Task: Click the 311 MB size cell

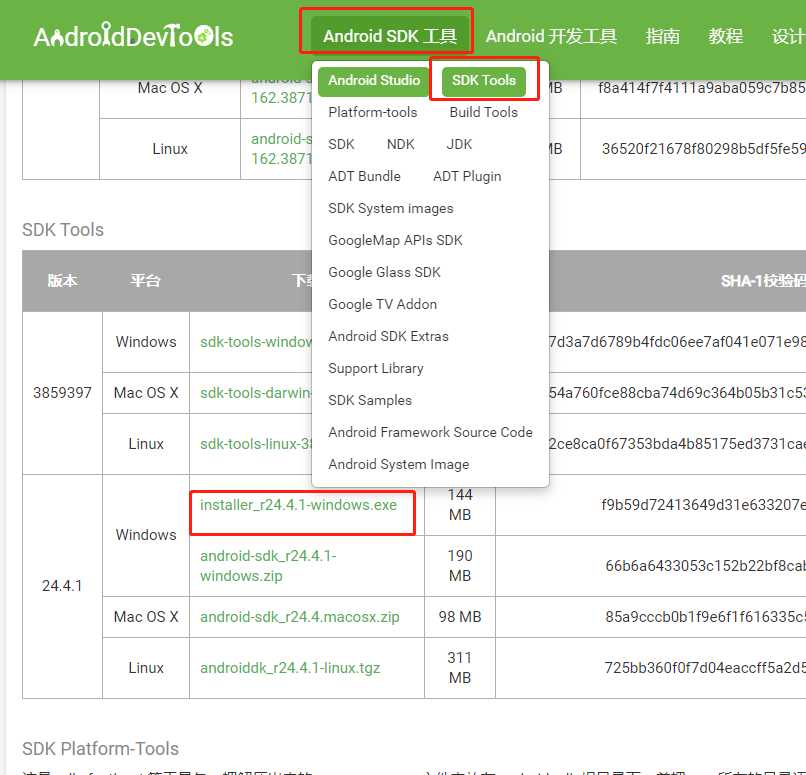Action: [460, 668]
